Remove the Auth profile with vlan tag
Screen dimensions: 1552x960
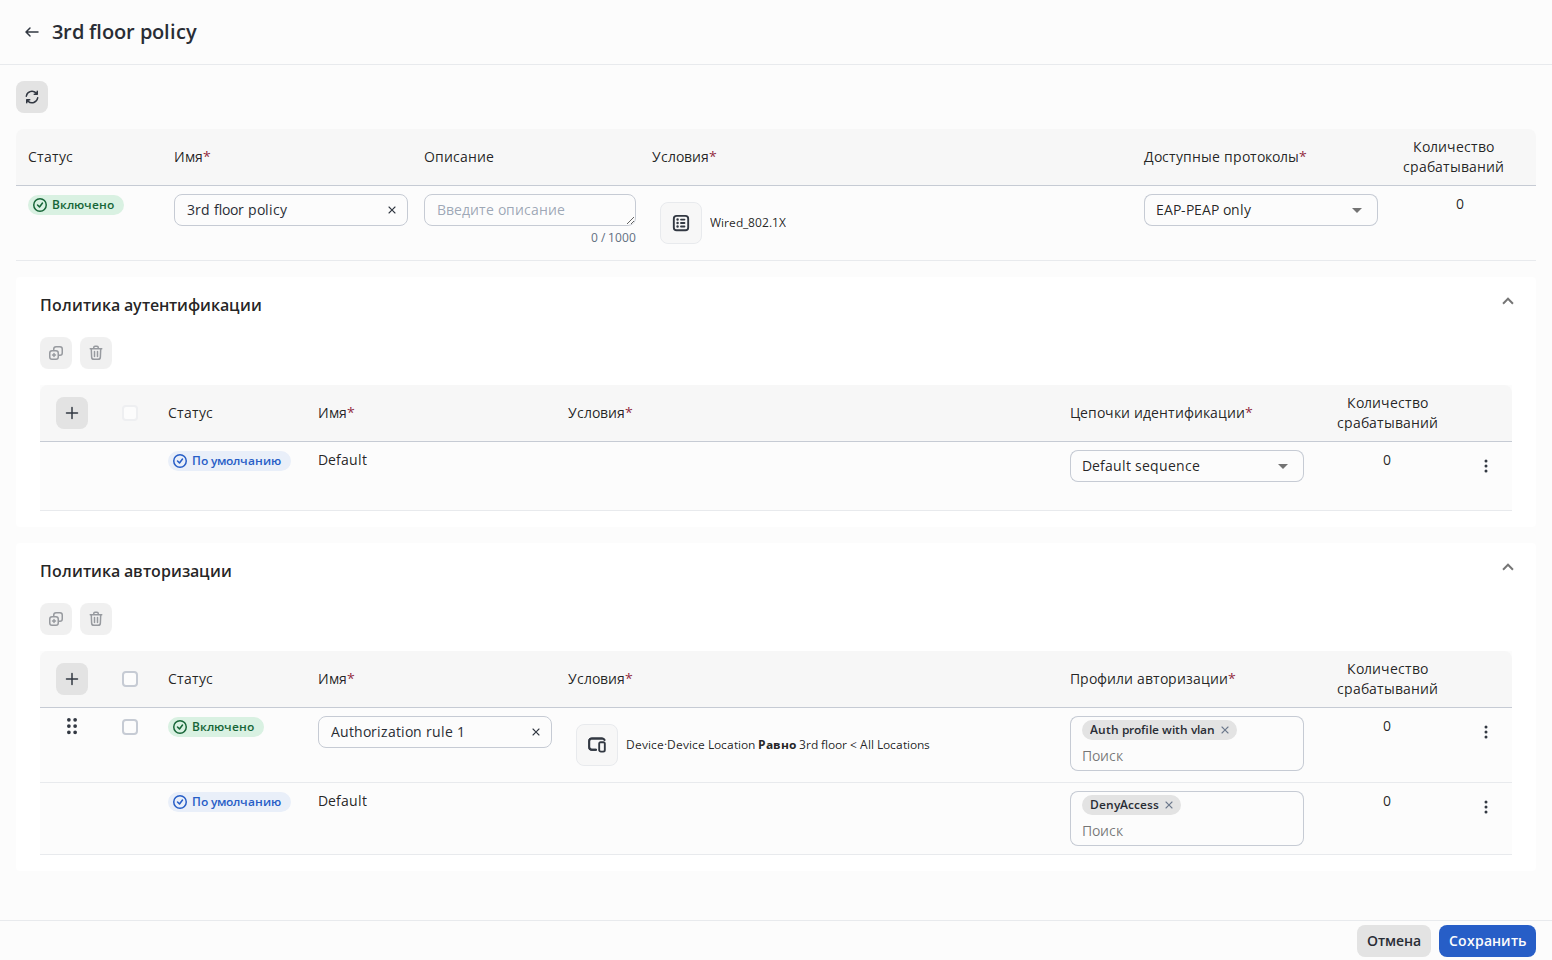click(1225, 730)
